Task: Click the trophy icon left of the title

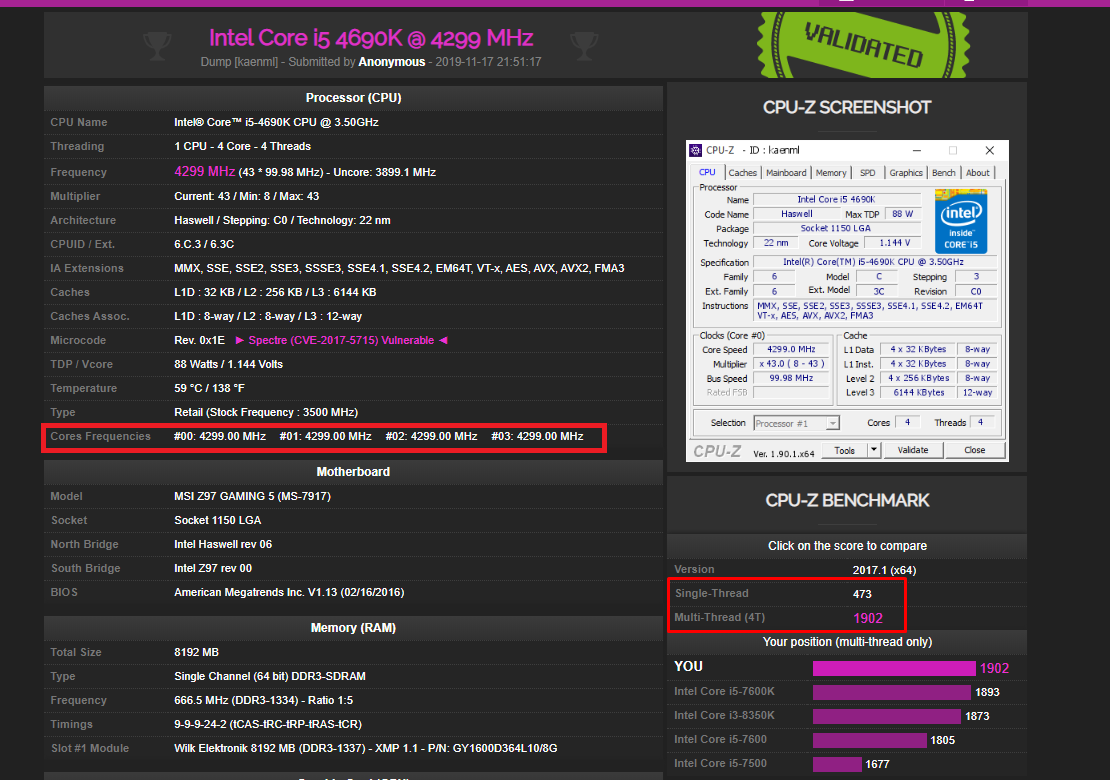Action: point(157,46)
